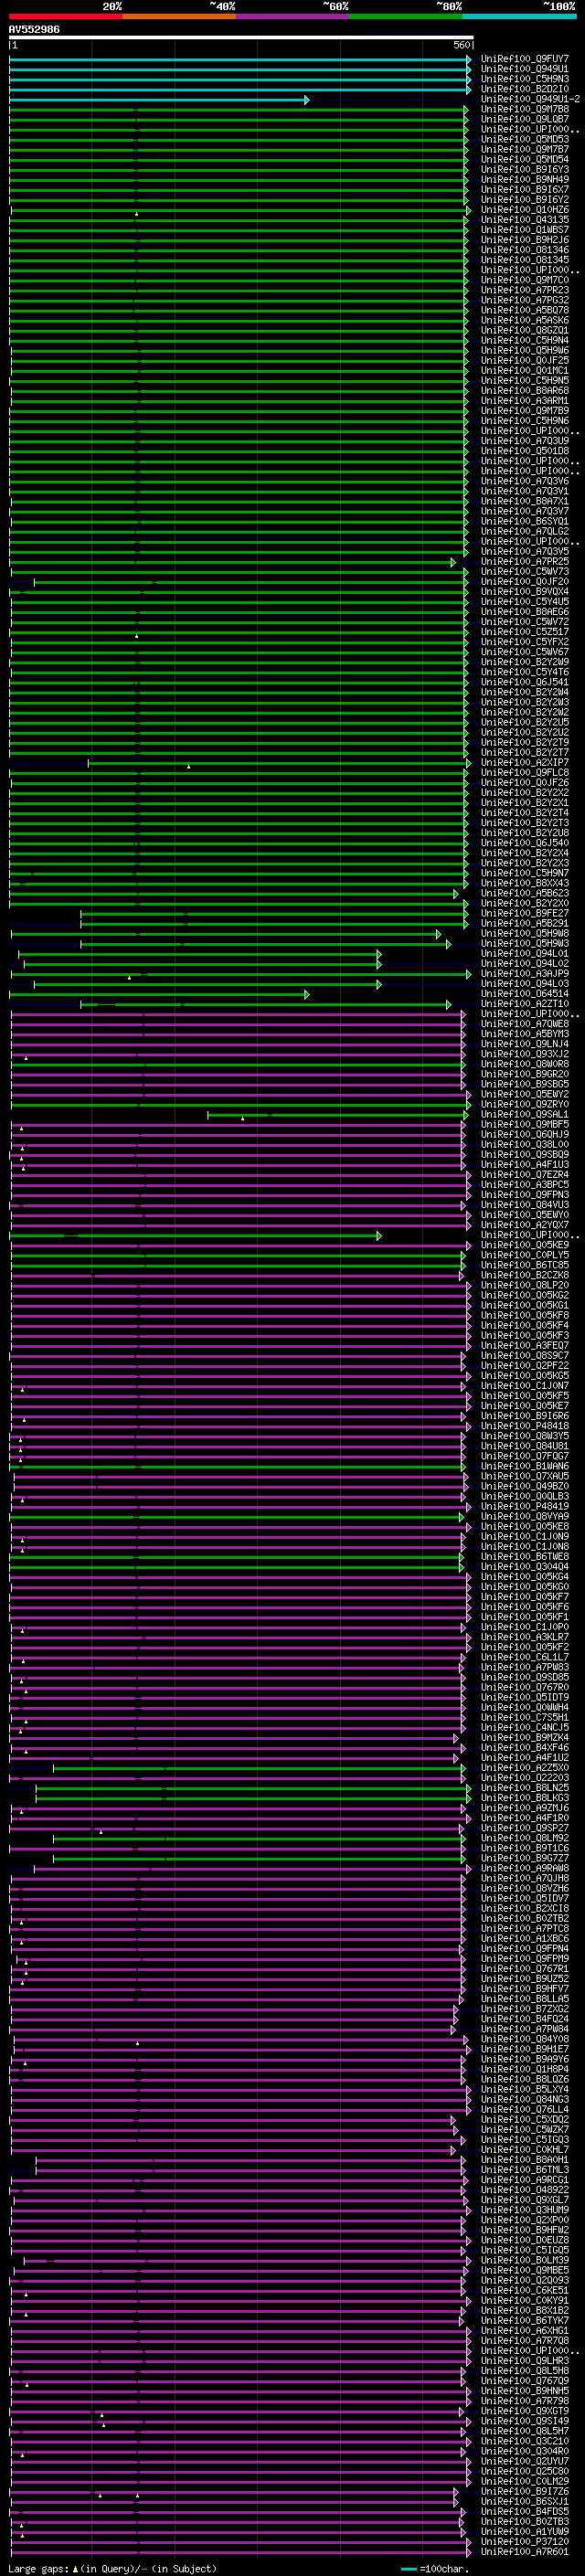Open hit UniRef100_A7PR25
Screen dimensions: 585x2576
click(x=524, y=562)
